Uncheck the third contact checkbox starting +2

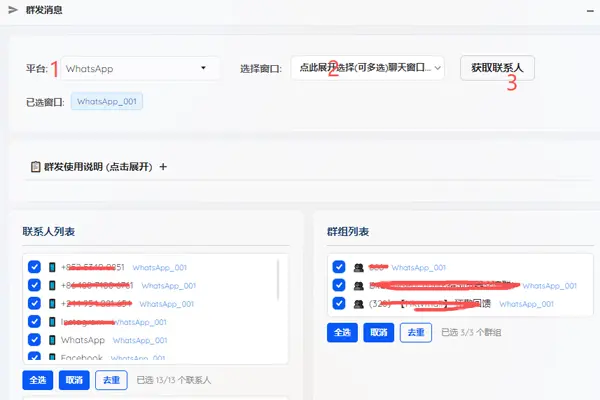(x=34, y=303)
